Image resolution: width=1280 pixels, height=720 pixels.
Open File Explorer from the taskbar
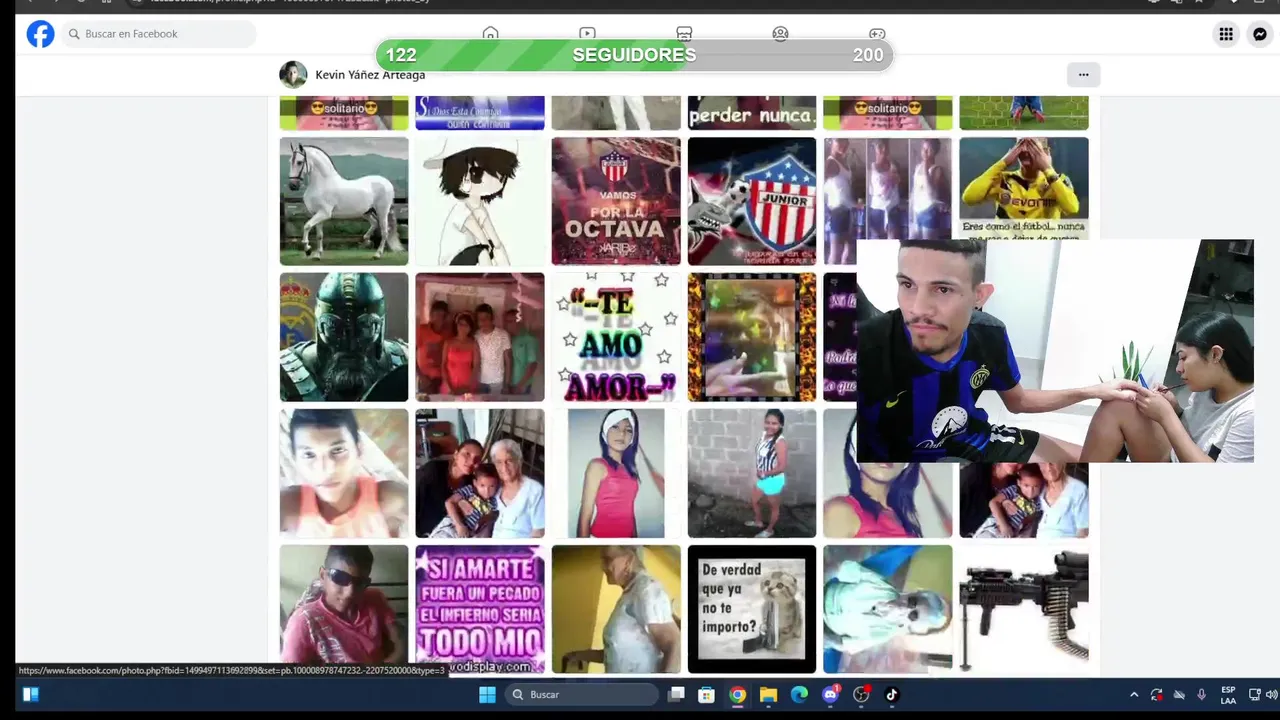768,694
